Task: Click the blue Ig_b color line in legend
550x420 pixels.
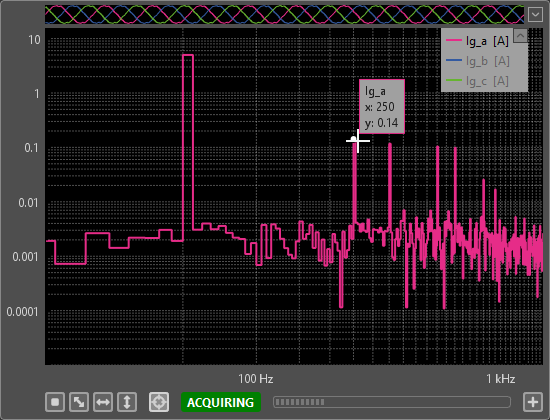Action: [x=454, y=61]
